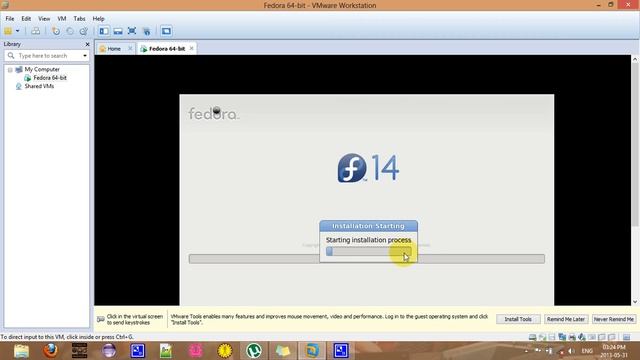Screen dimensions: 640x360
Task: Open the Help menu
Action: click(x=98, y=19)
